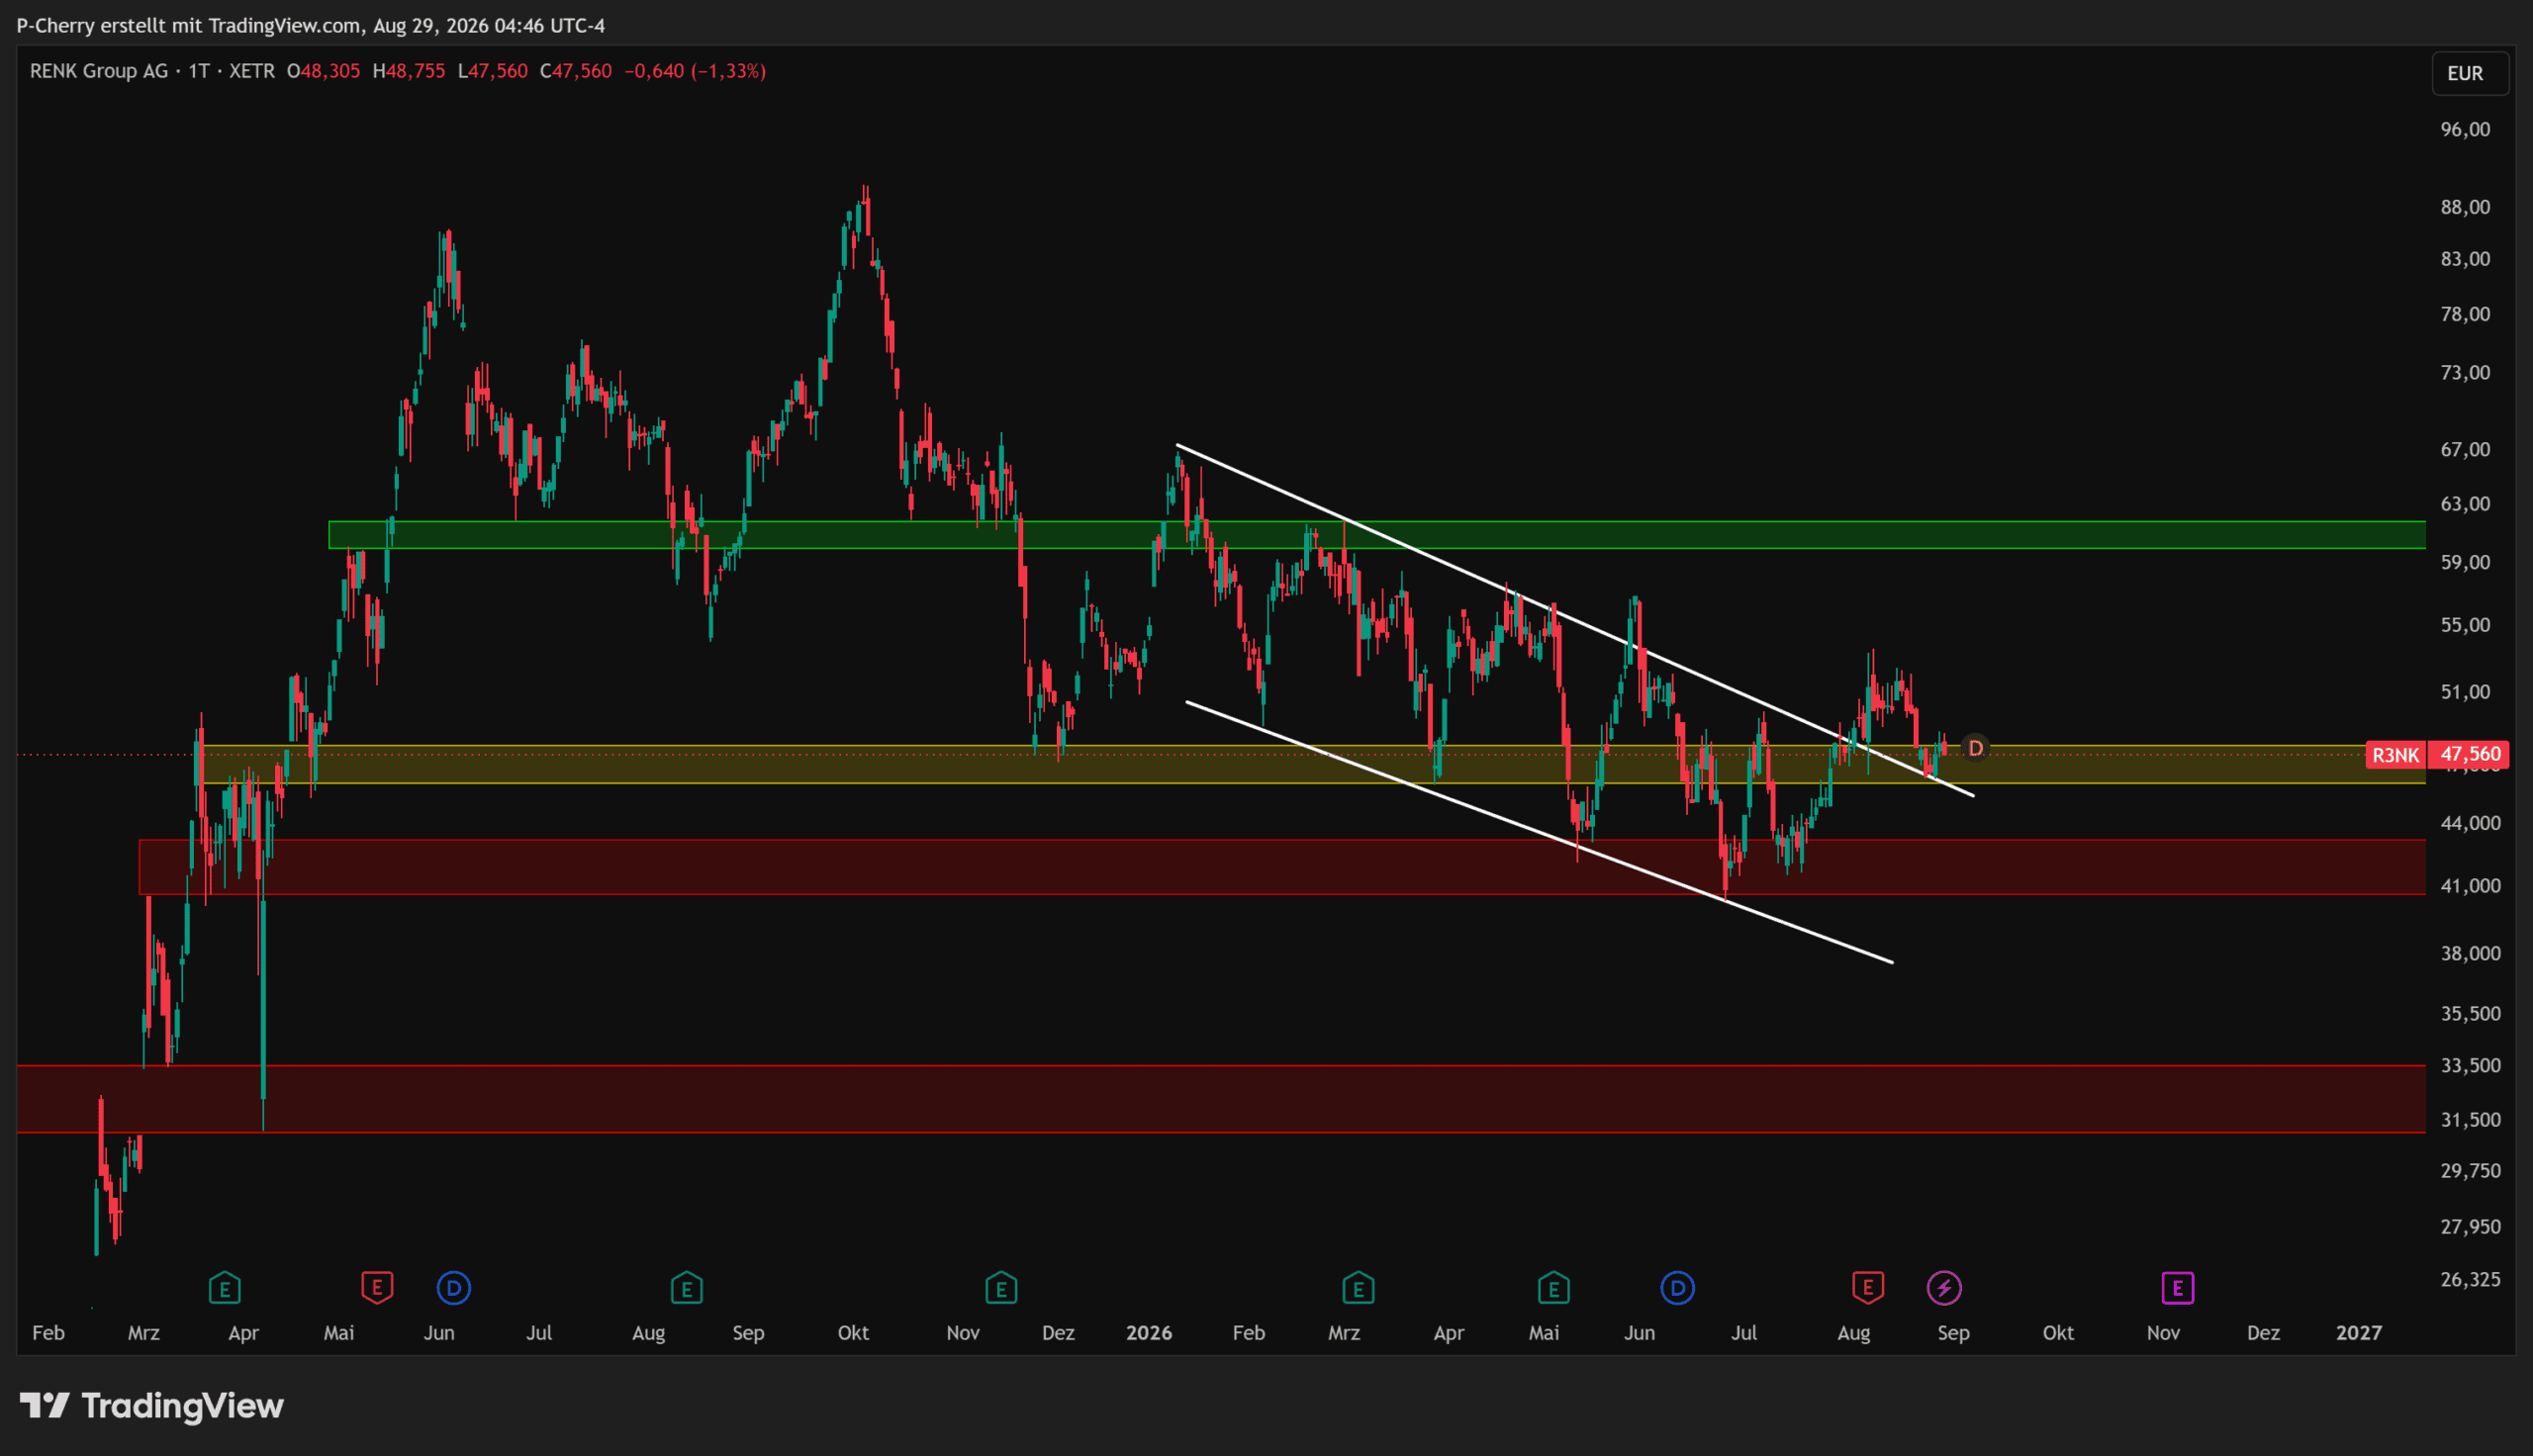Click the 63,00 price axis label
The image size is (2533, 1456).
click(x=2465, y=504)
